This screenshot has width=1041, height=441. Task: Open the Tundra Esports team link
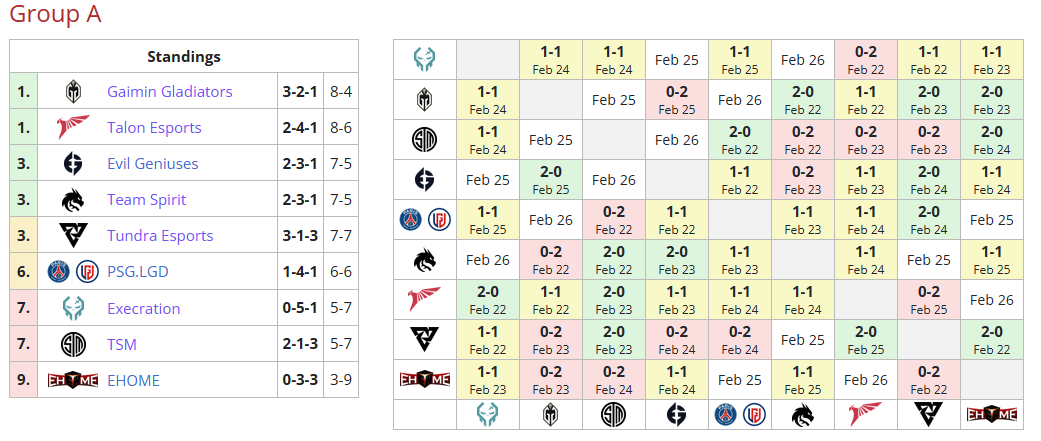tap(160, 236)
